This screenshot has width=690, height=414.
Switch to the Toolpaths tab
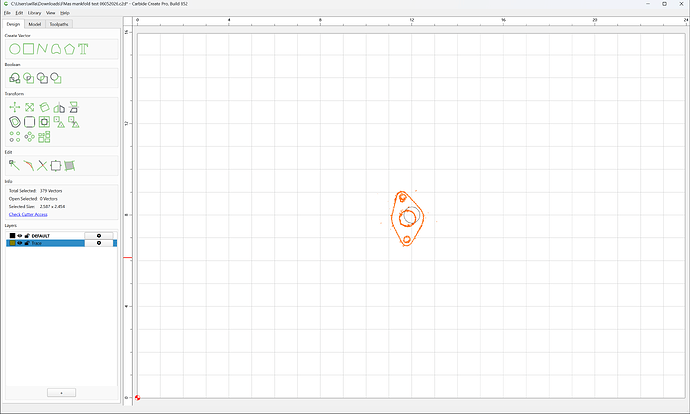point(59,24)
